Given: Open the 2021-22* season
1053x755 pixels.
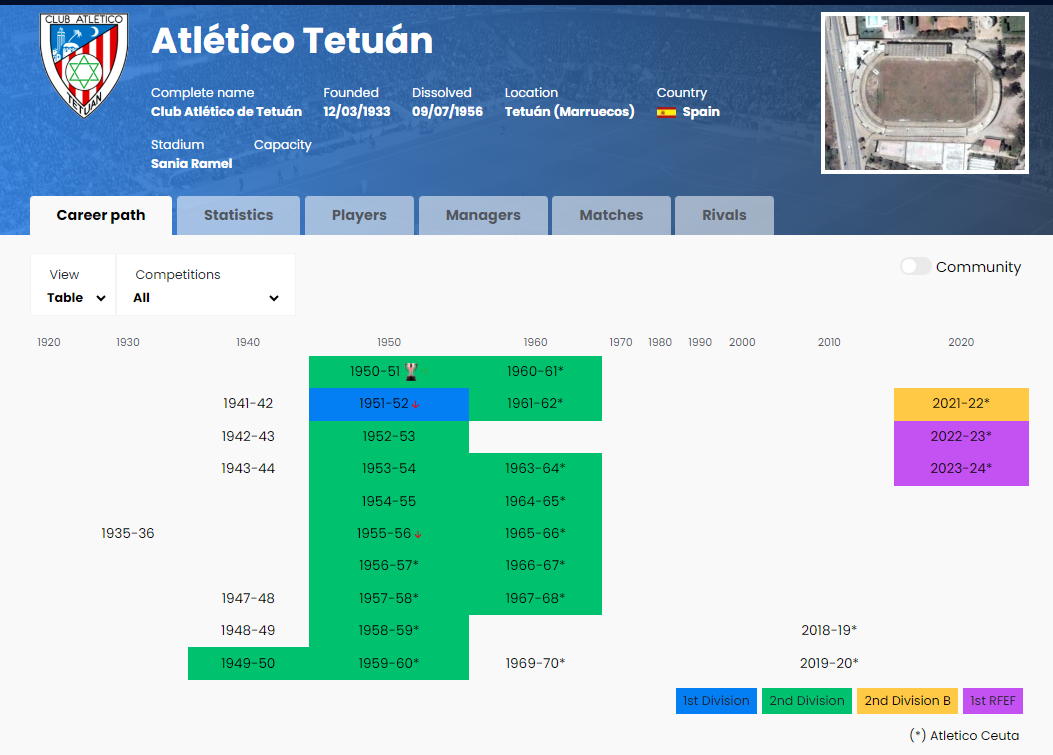Looking at the screenshot, I should pyautogui.click(x=961, y=404).
